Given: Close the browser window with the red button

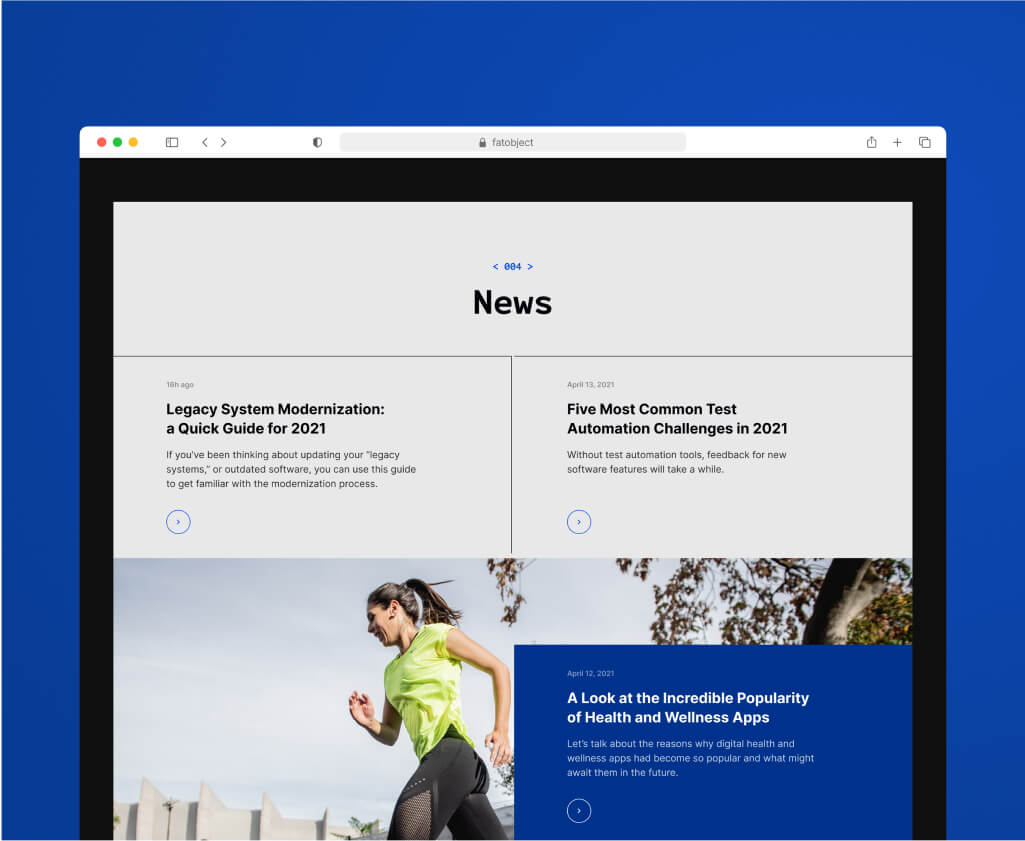Looking at the screenshot, I should click(101, 142).
